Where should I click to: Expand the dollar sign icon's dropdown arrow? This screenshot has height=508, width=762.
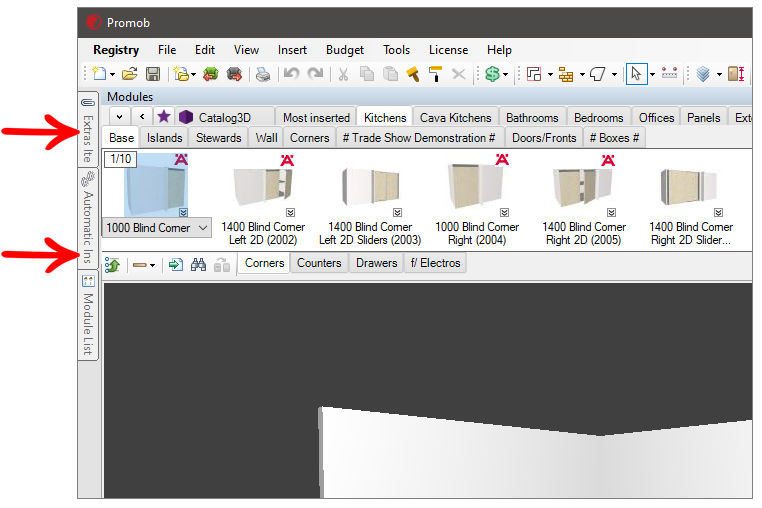[505, 74]
